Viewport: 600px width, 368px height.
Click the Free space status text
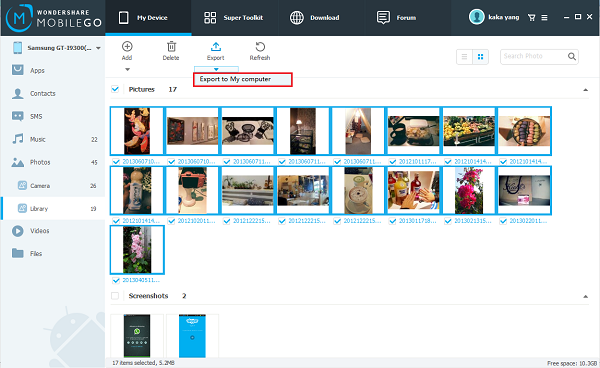click(x=572, y=363)
